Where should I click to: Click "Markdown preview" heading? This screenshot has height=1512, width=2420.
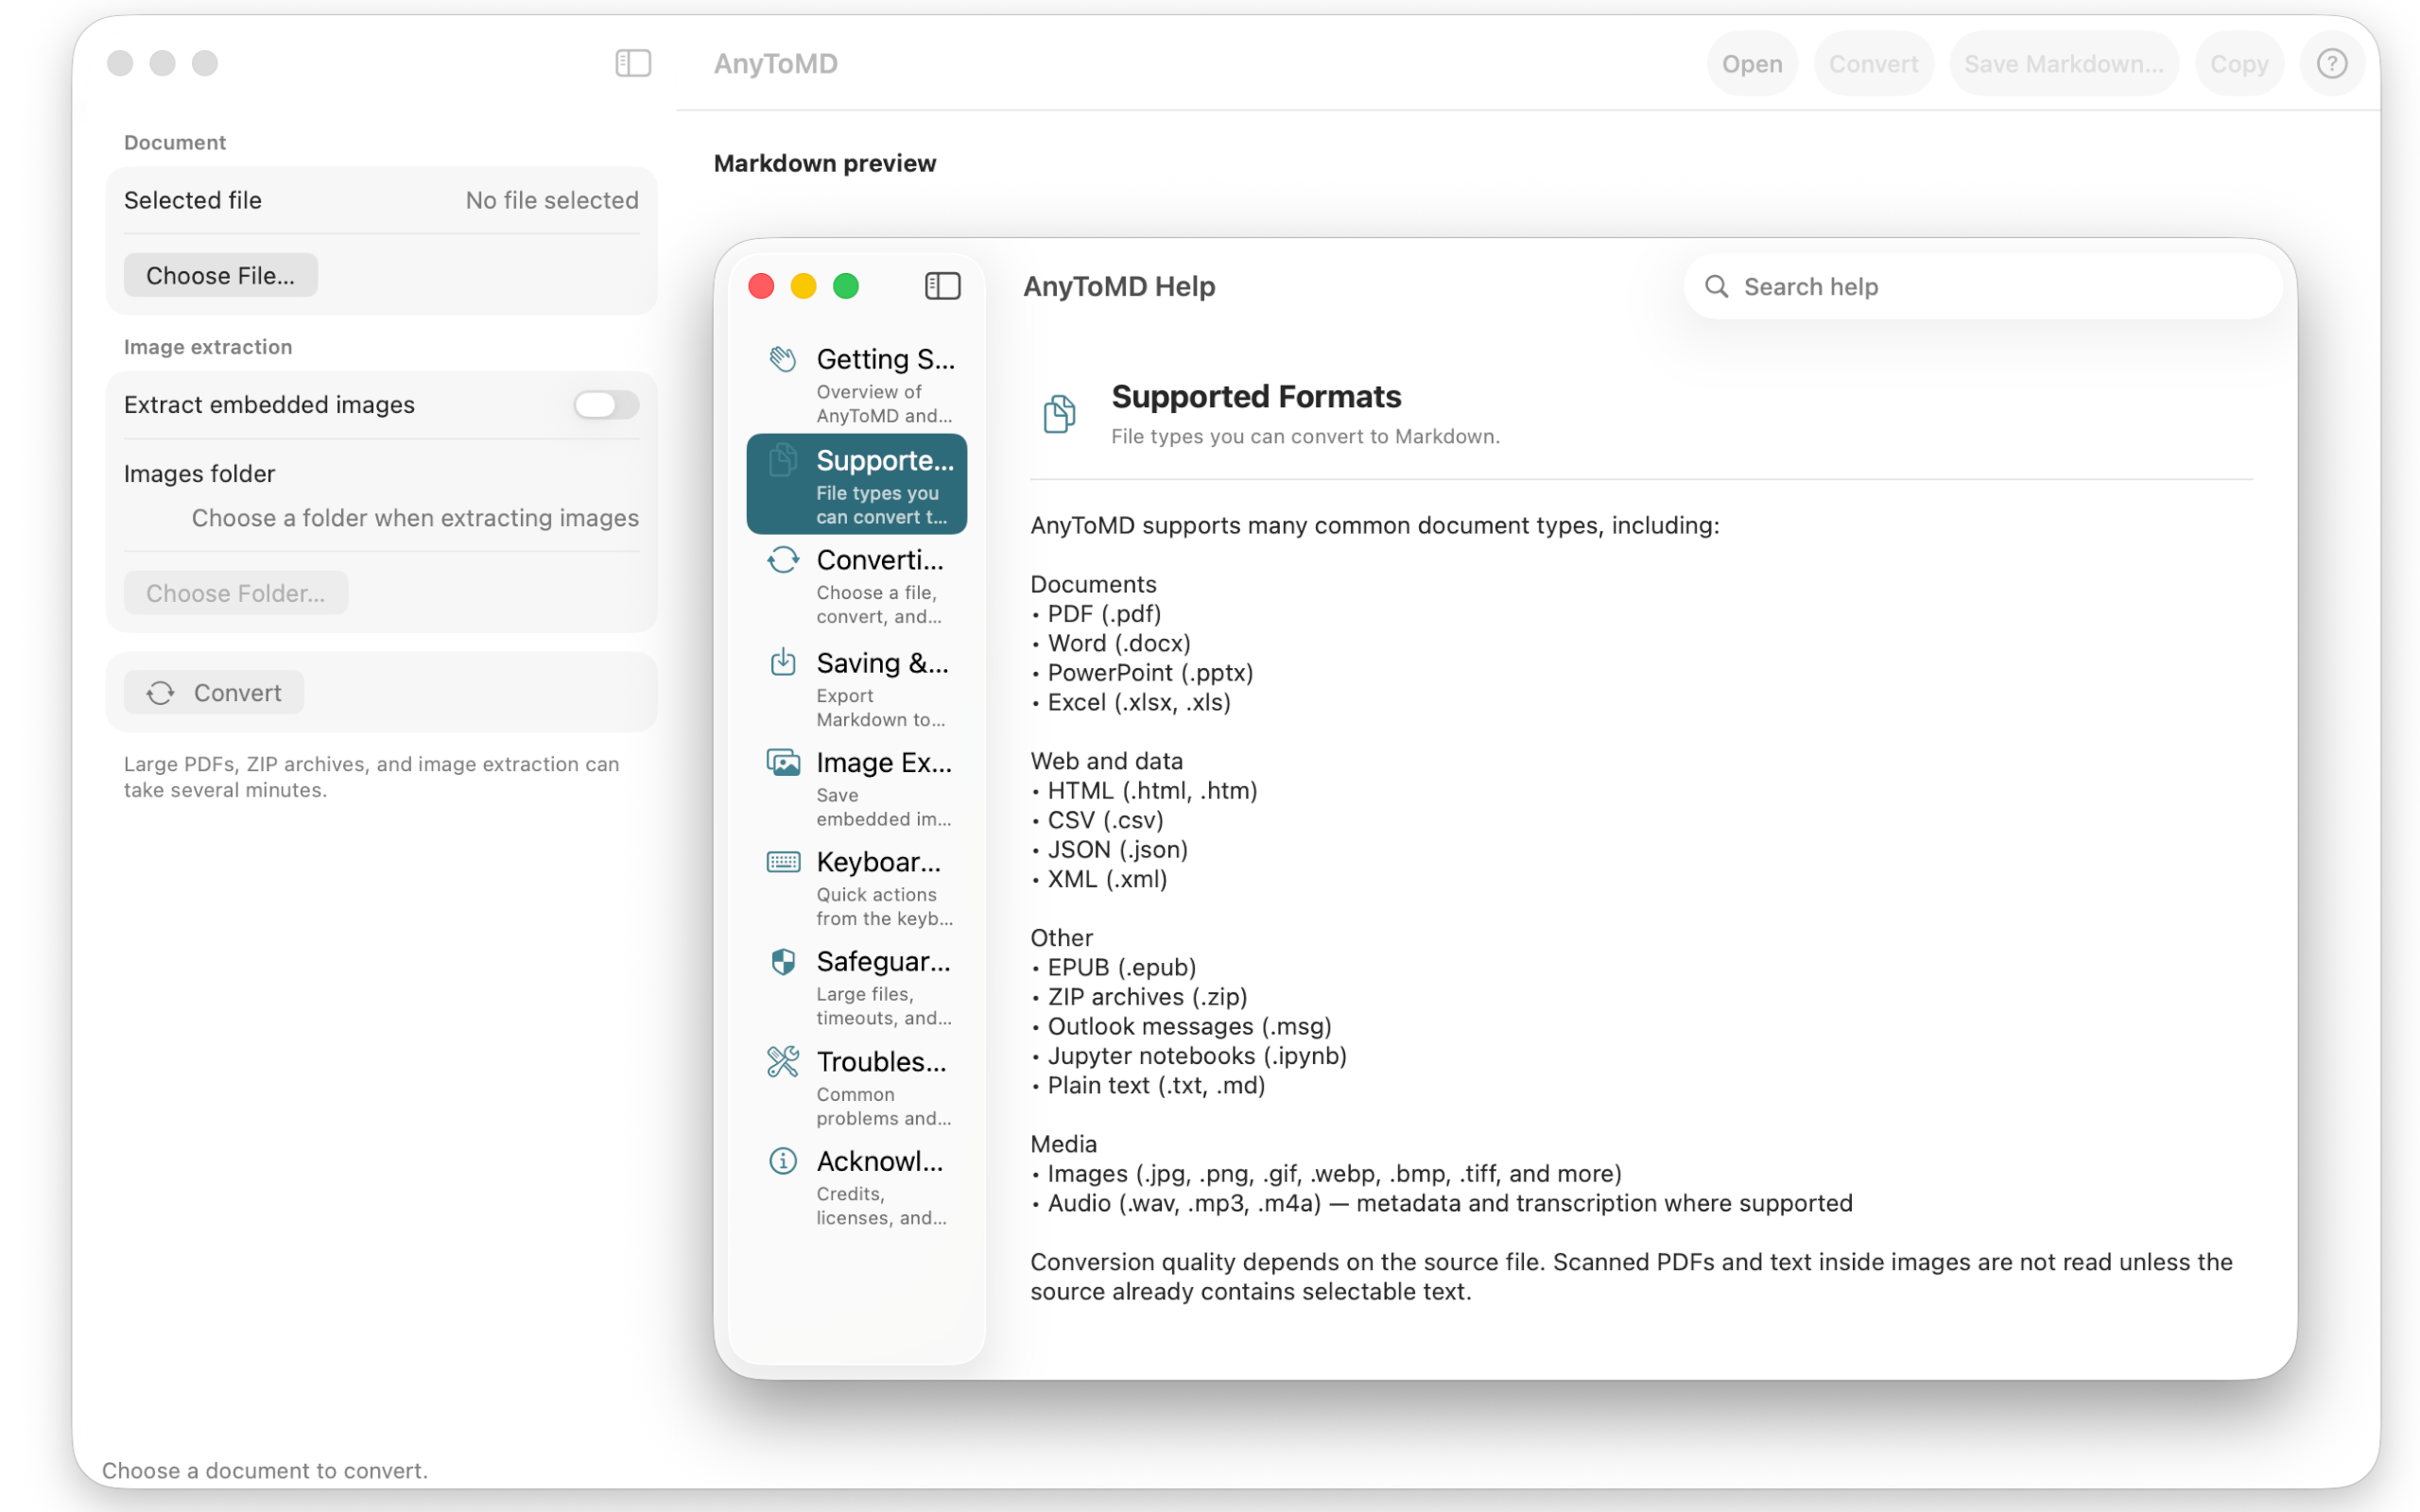(825, 163)
